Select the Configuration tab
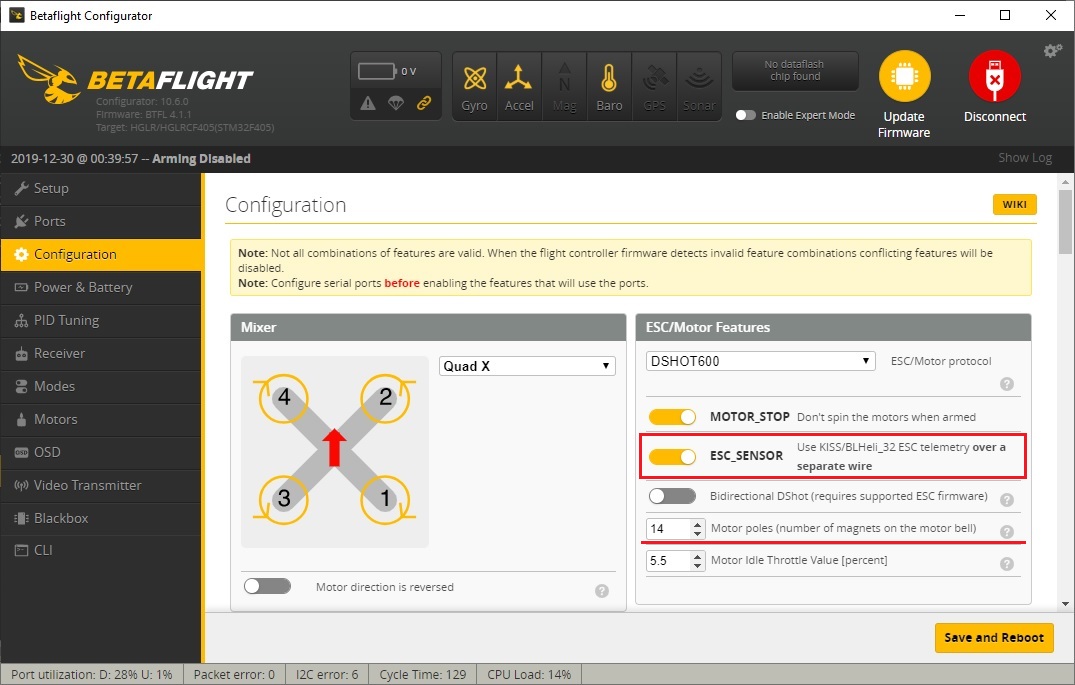Screen dimensions: 1075x685 [101, 254]
